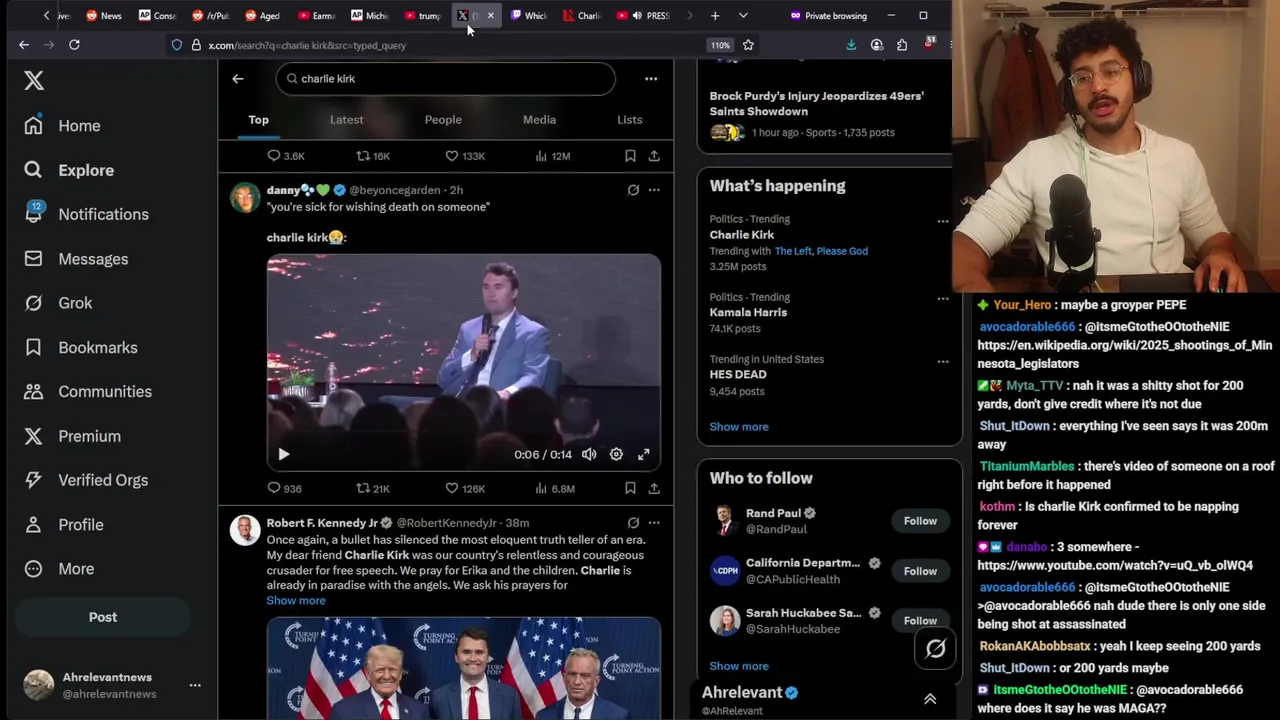
Task: Show more trending topics
Action: tap(739, 427)
